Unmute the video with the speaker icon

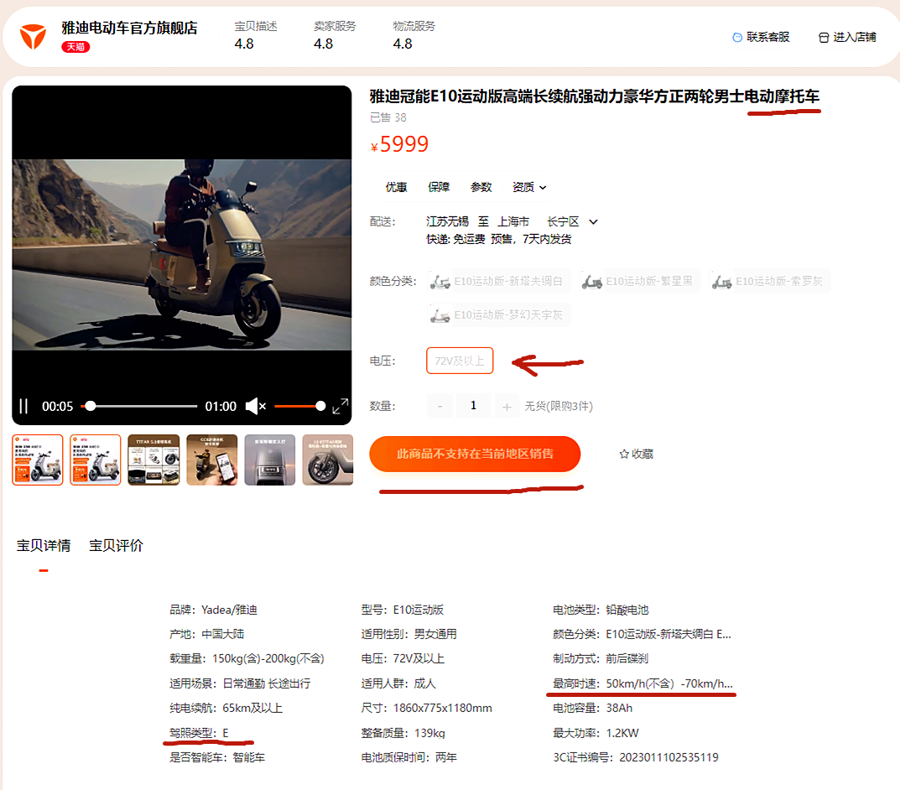pyautogui.click(x=255, y=406)
